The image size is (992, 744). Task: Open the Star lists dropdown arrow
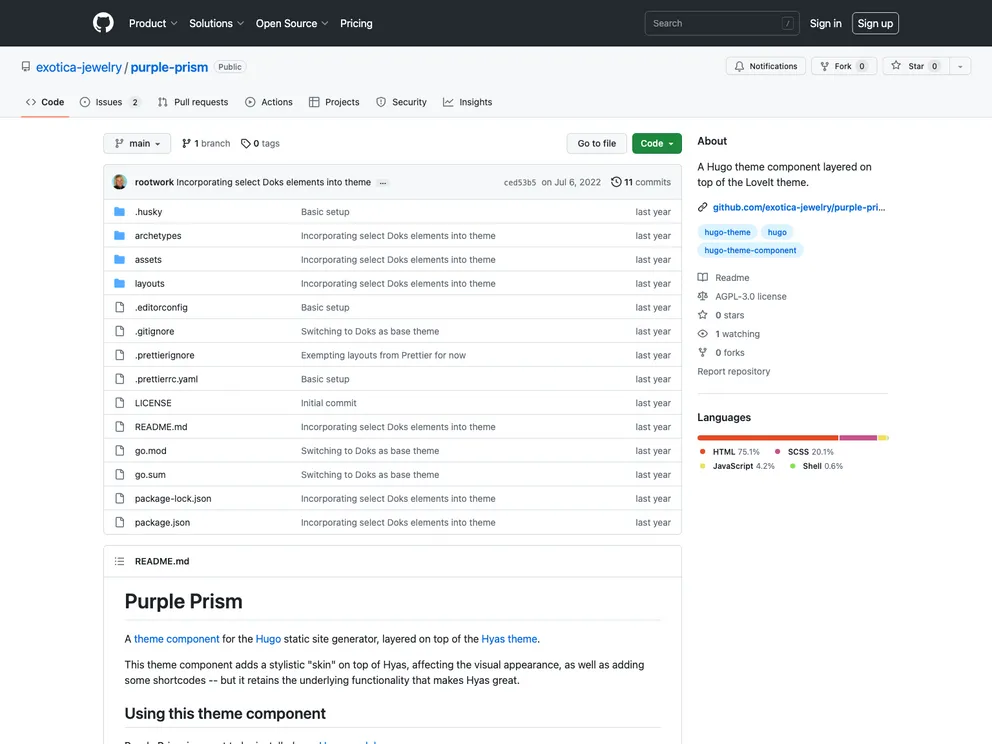(960, 66)
